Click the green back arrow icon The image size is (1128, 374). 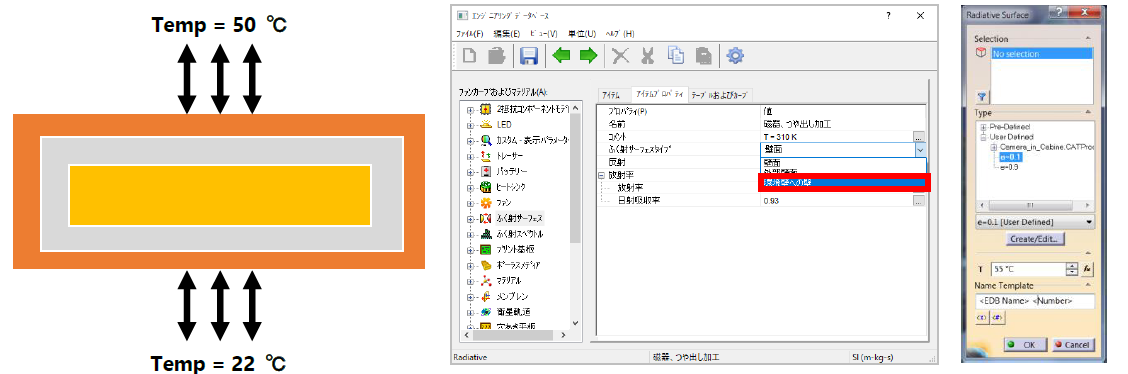click(561, 55)
